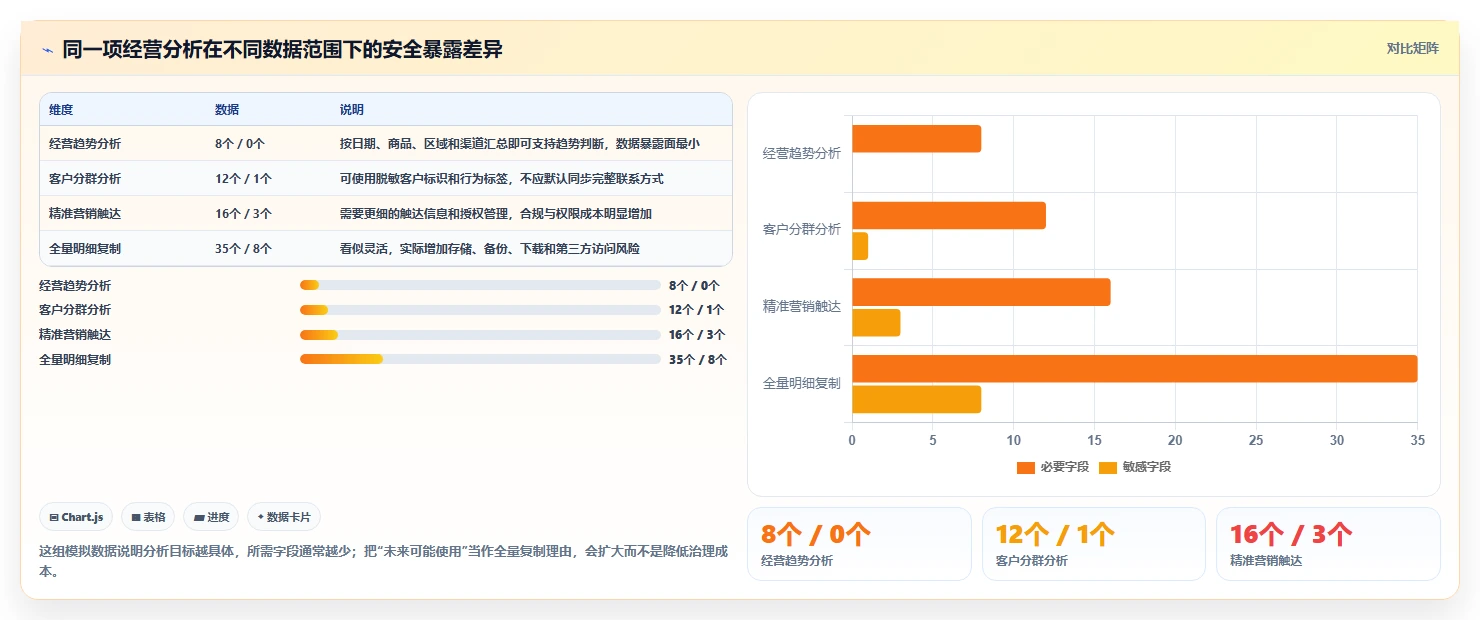This screenshot has width=1480, height=620.
Task: Click the 数据卡片 chip
Action: point(284,517)
